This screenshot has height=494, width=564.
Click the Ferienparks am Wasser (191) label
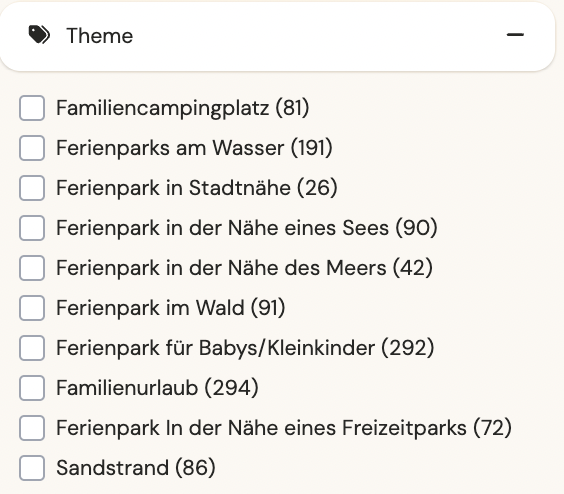194,148
